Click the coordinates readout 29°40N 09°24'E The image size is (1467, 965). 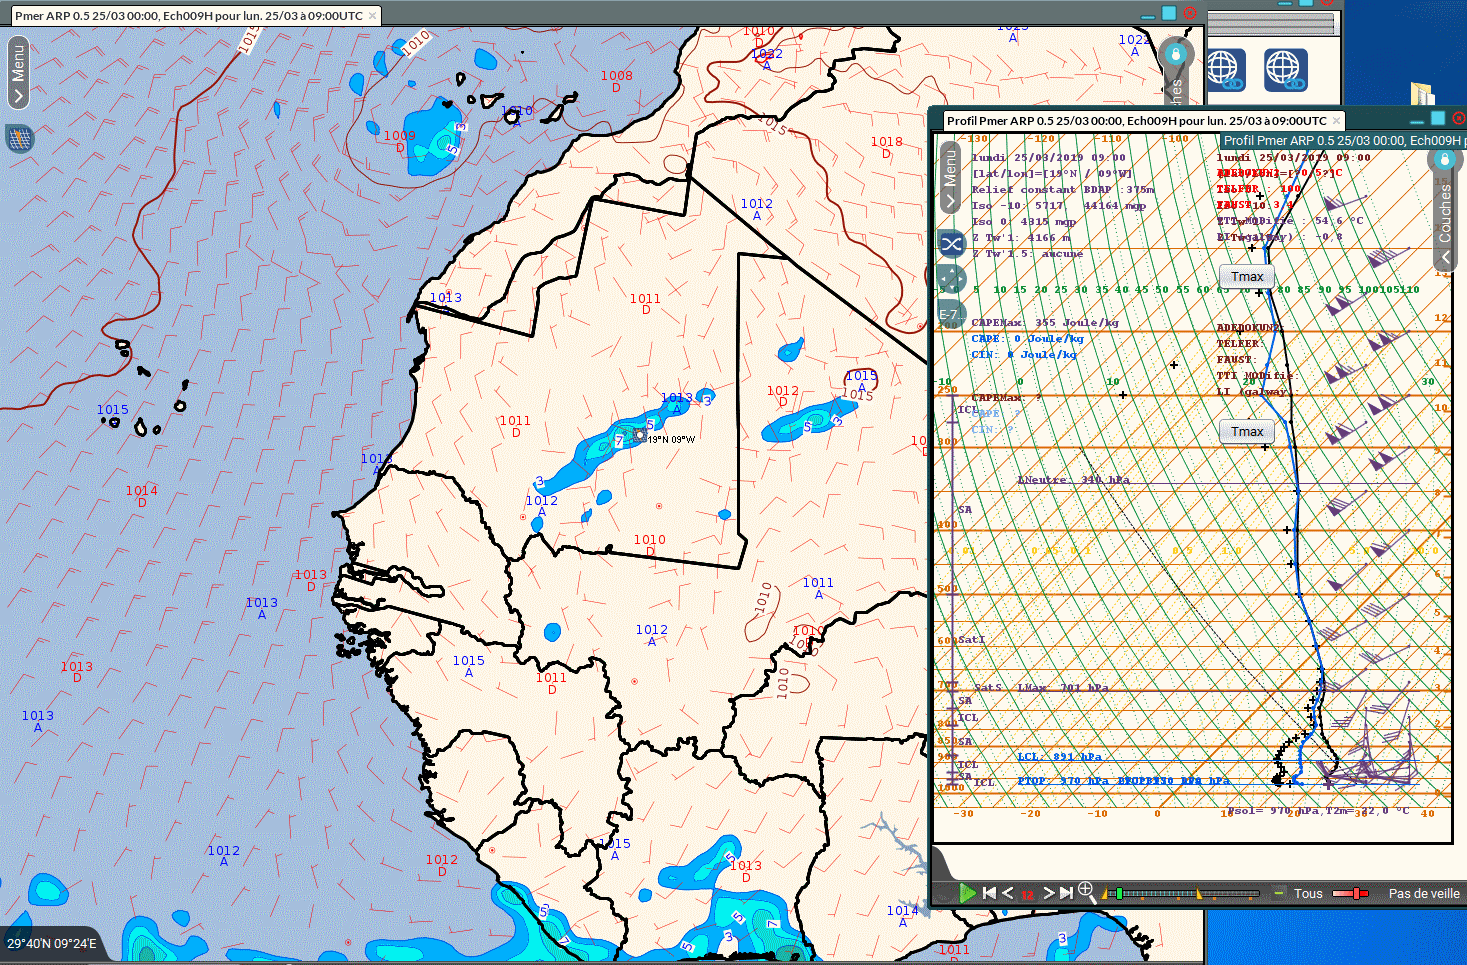pos(52,943)
